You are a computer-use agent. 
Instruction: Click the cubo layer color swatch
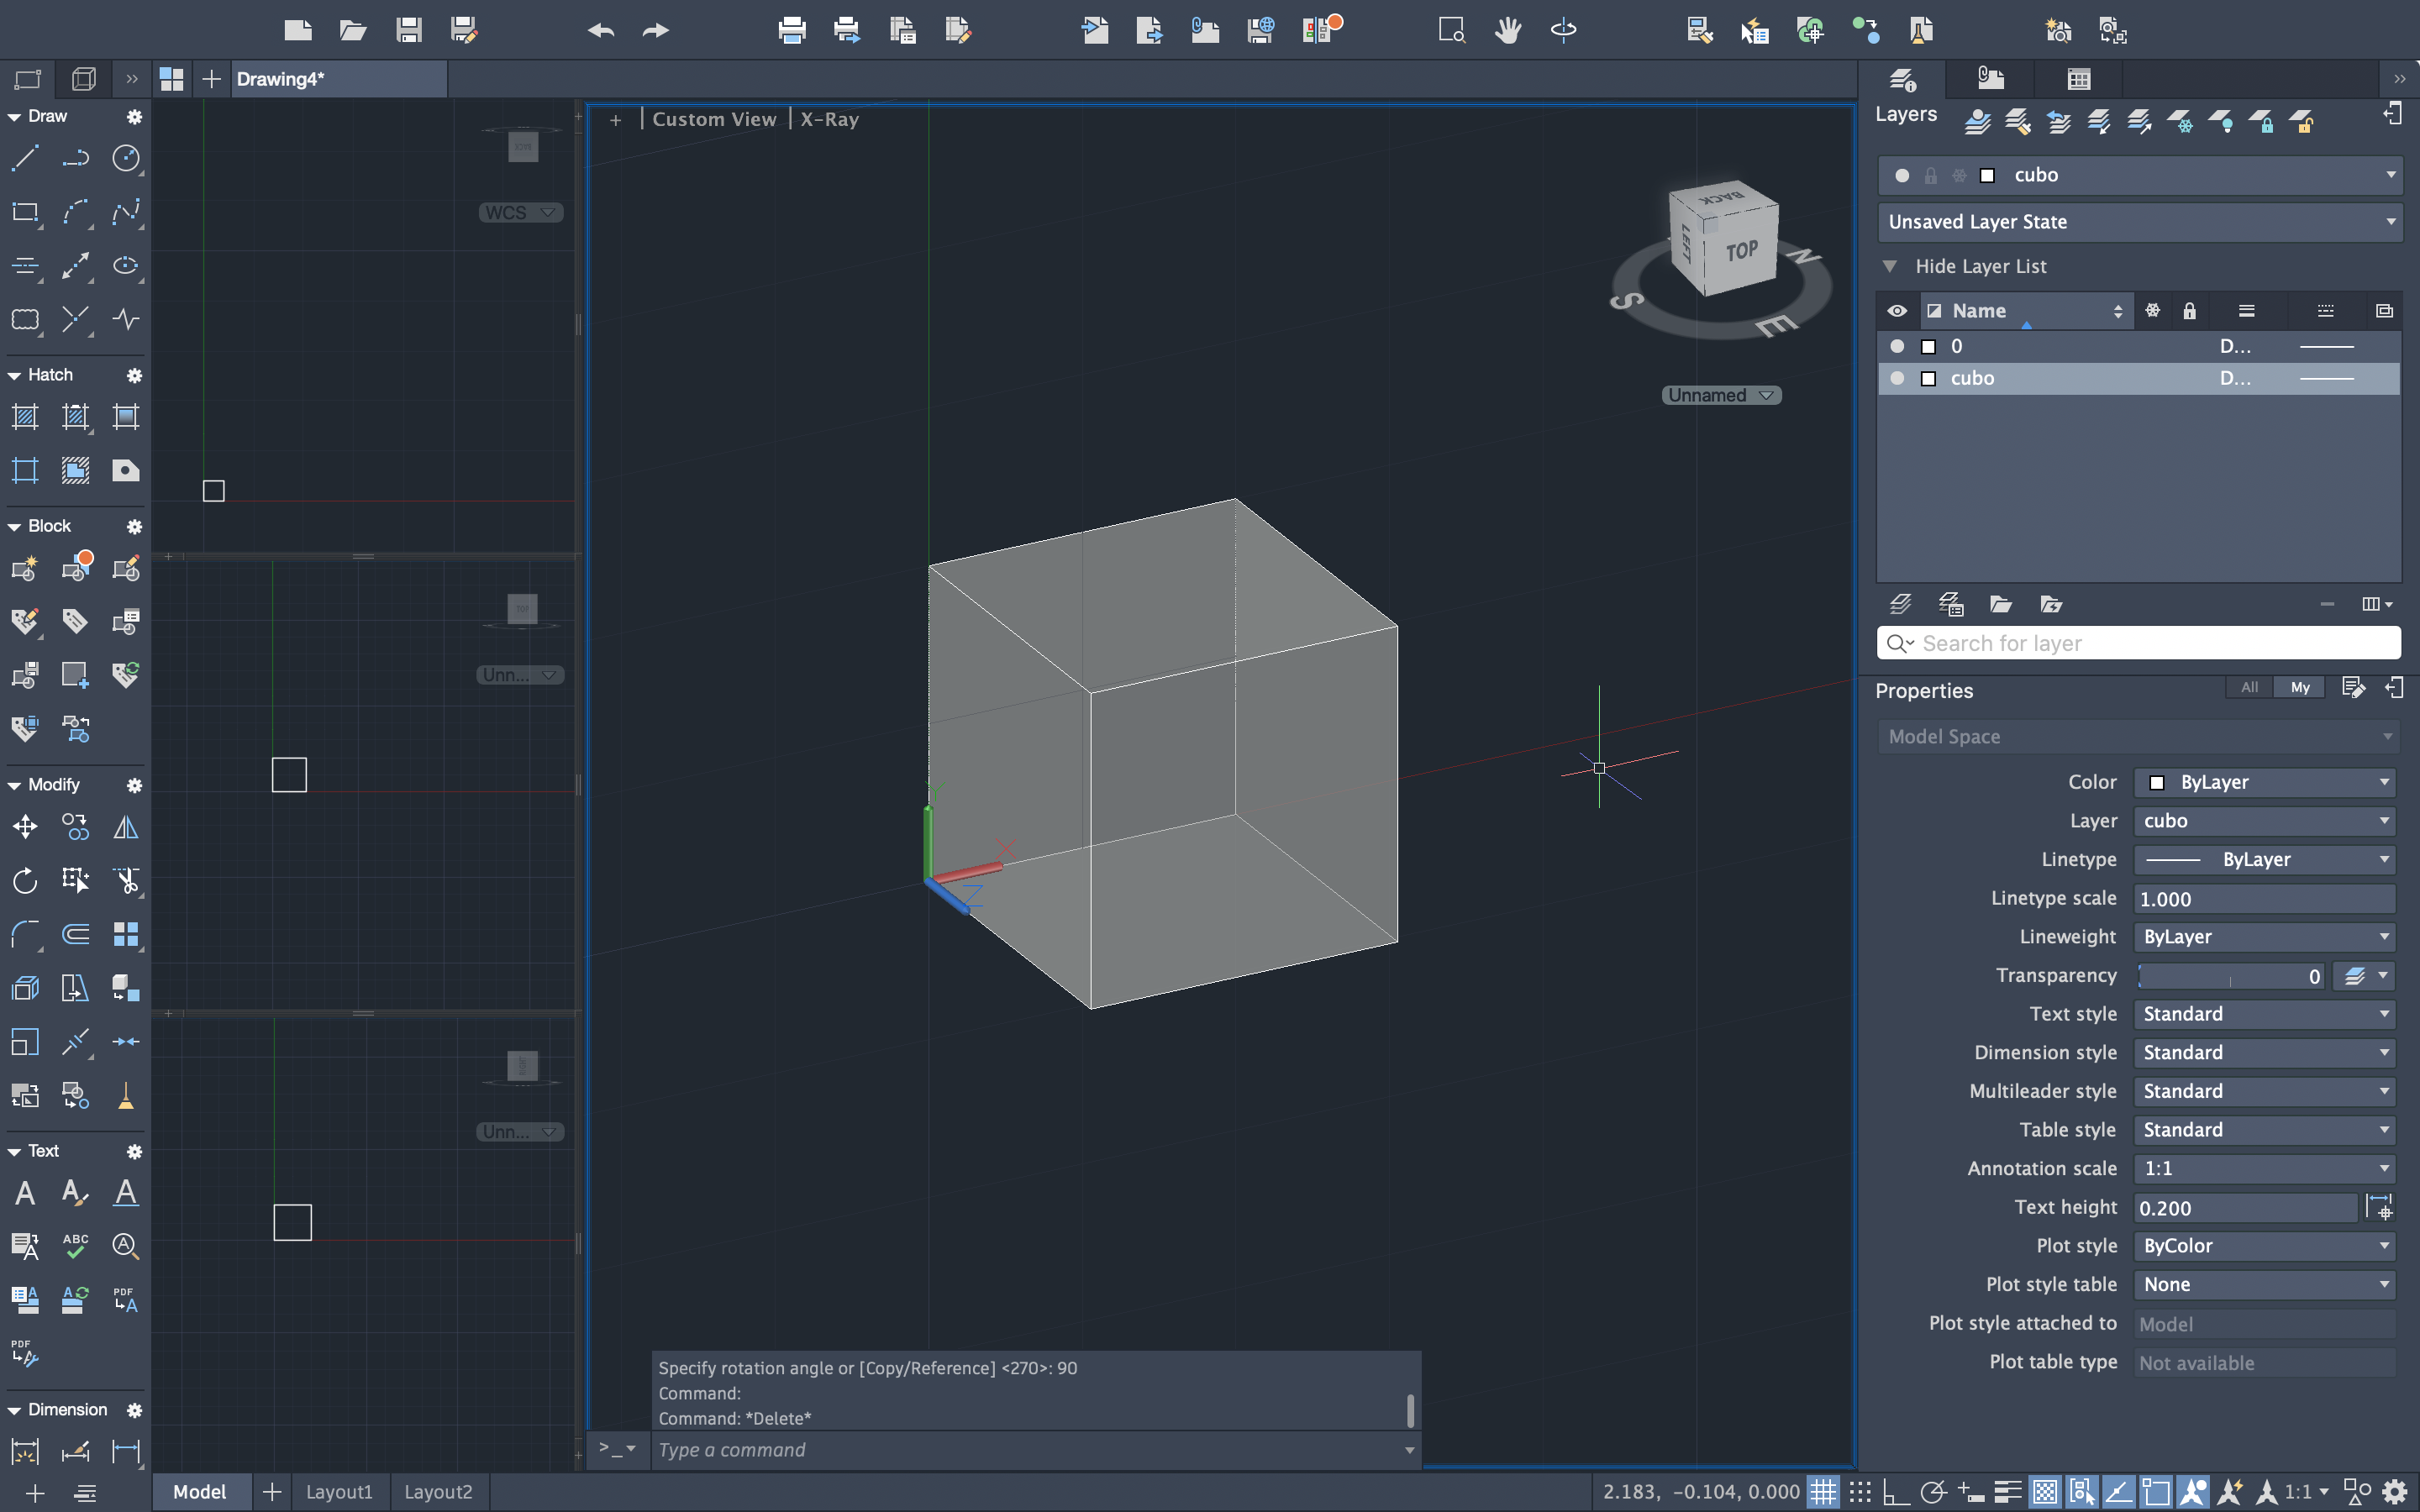click(x=1929, y=378)
